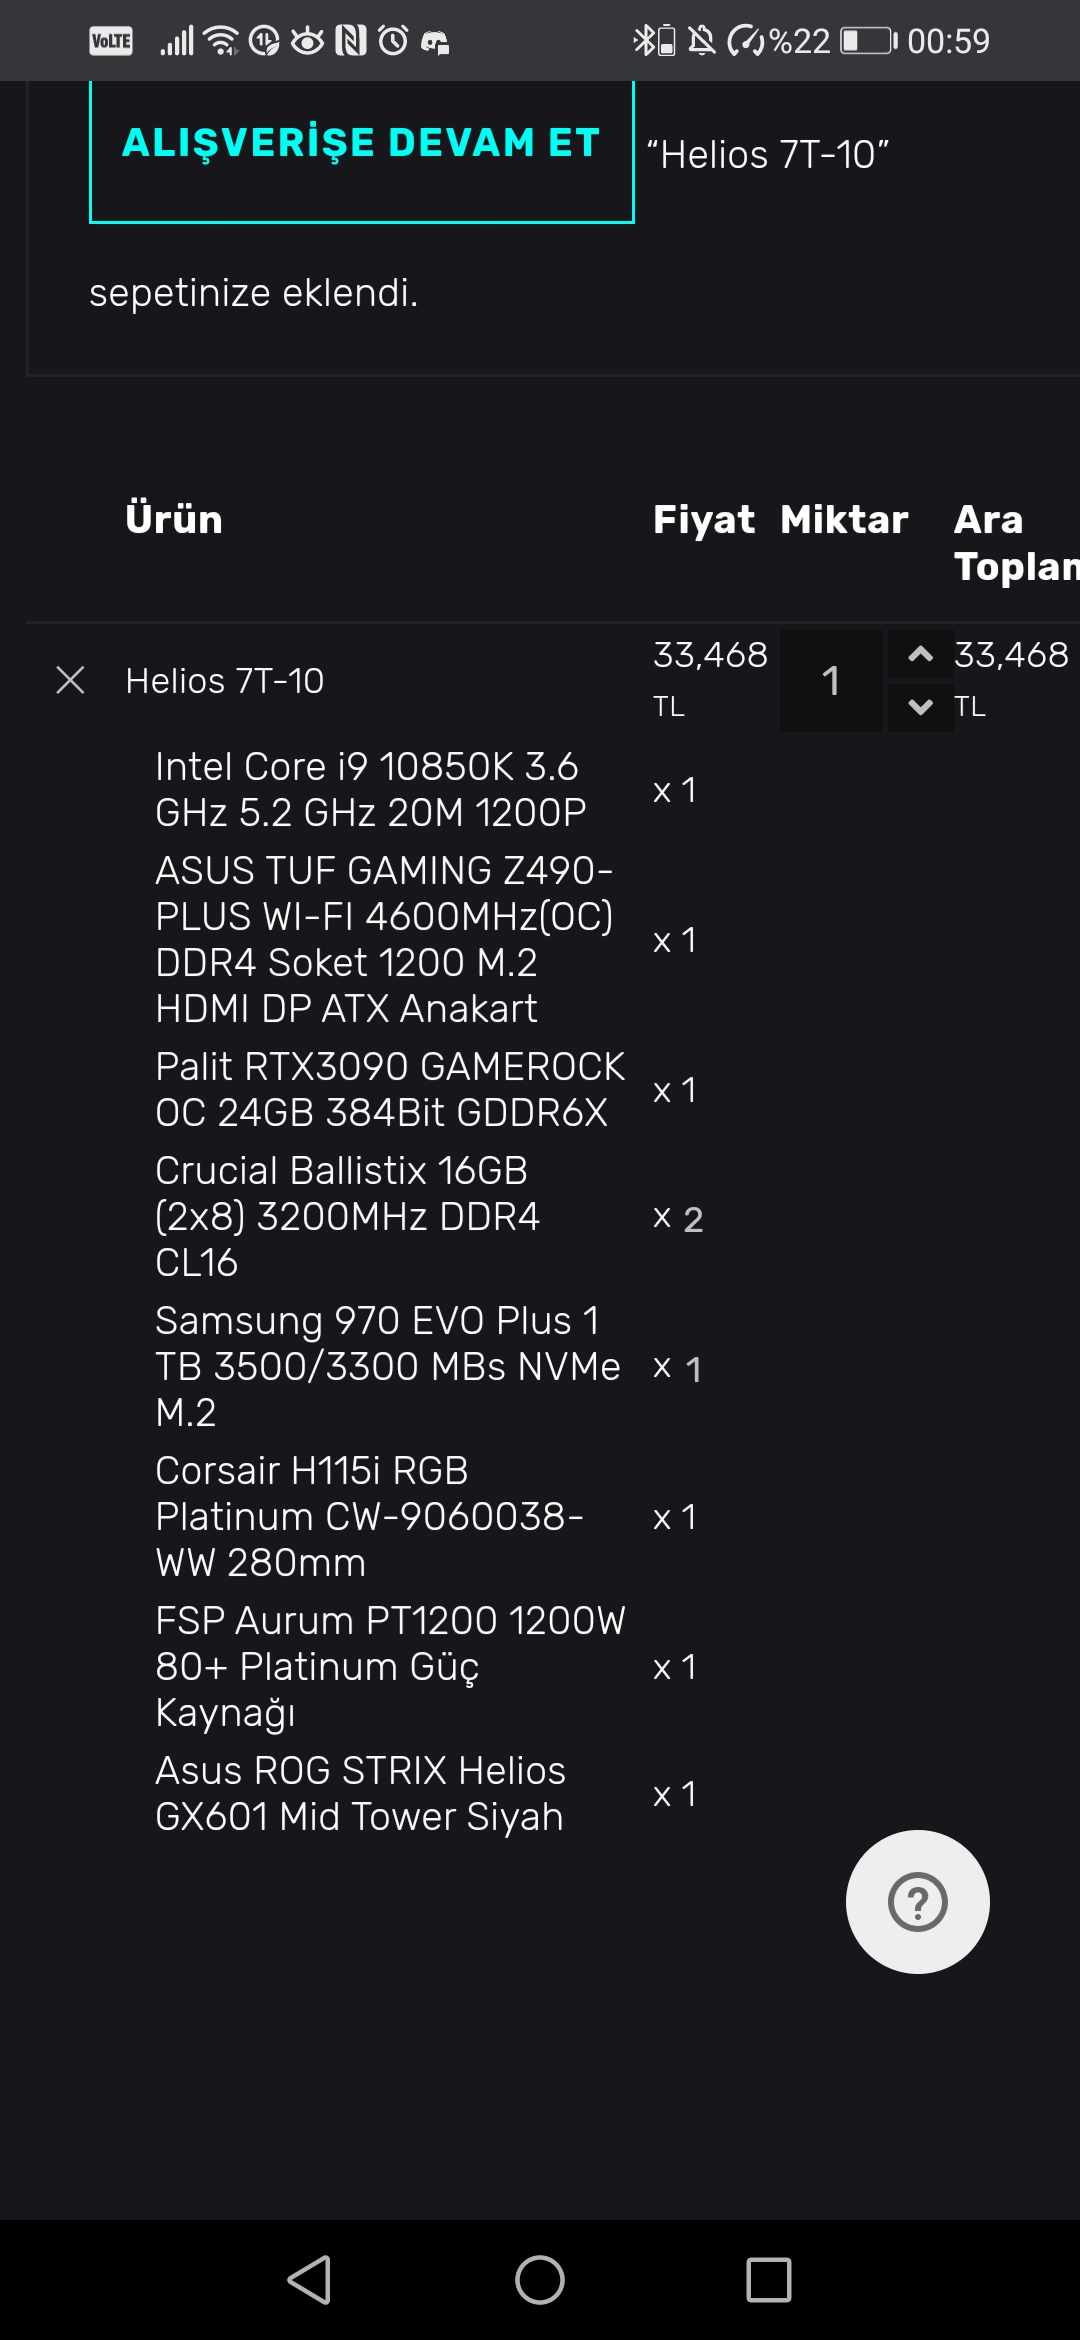
Task: Open the help question mark bubble
Action: pyautogui.click(x=917, y=1901)
